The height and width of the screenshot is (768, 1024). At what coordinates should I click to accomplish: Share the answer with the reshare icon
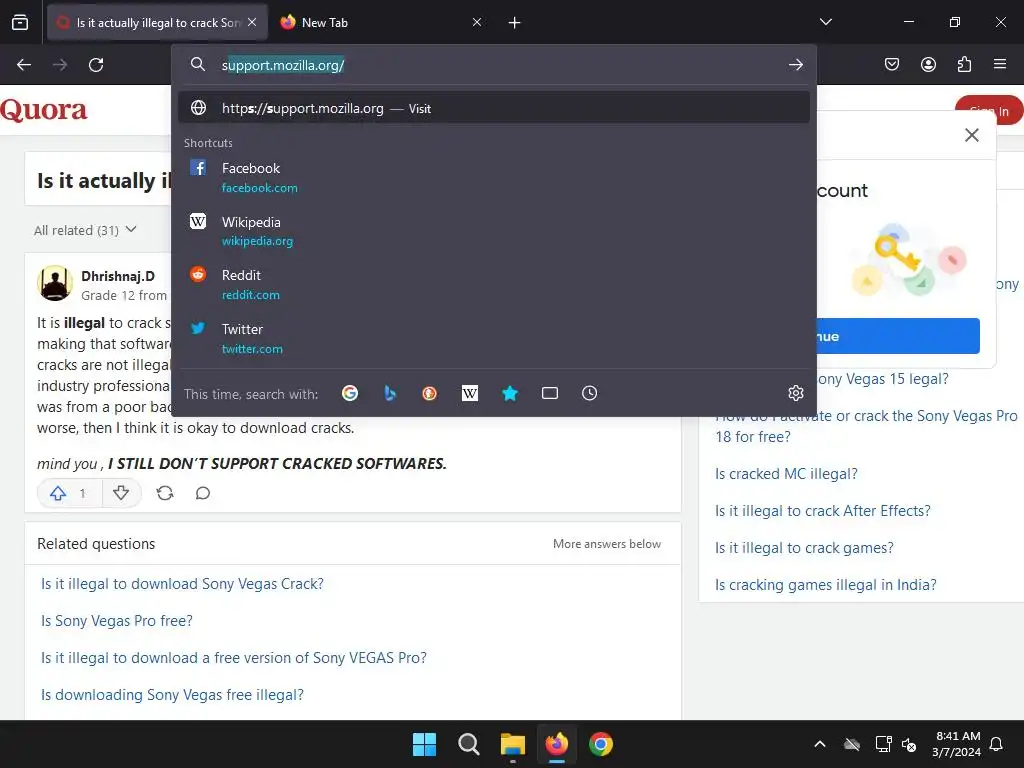point(165,493)
